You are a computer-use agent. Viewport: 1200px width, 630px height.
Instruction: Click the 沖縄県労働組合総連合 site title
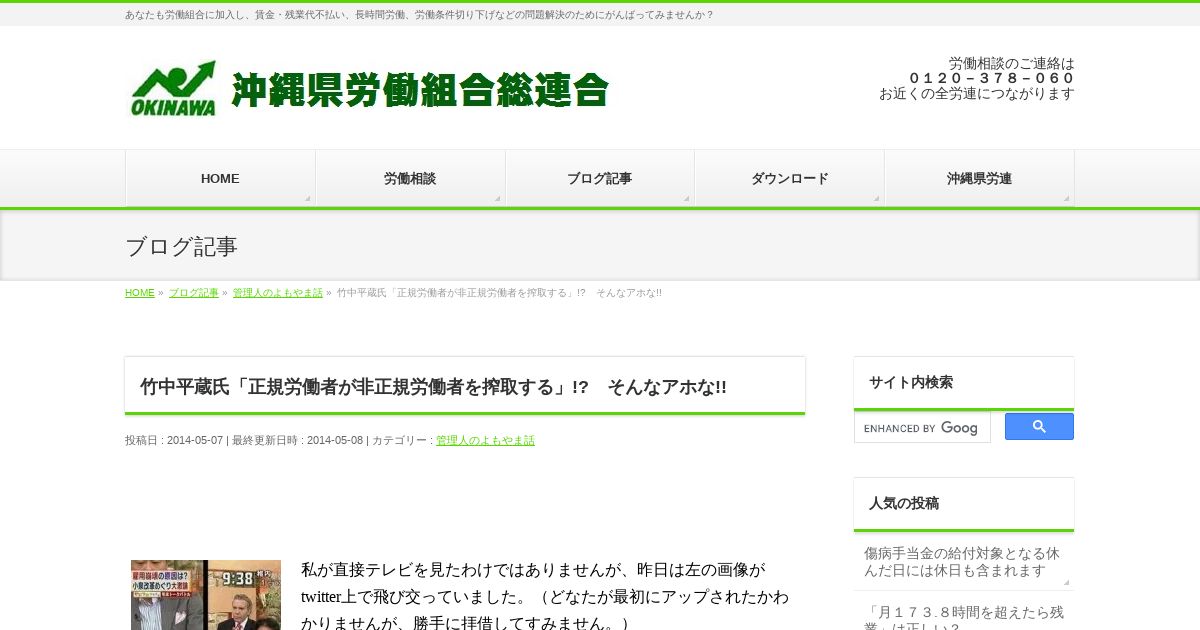point(420,90)
